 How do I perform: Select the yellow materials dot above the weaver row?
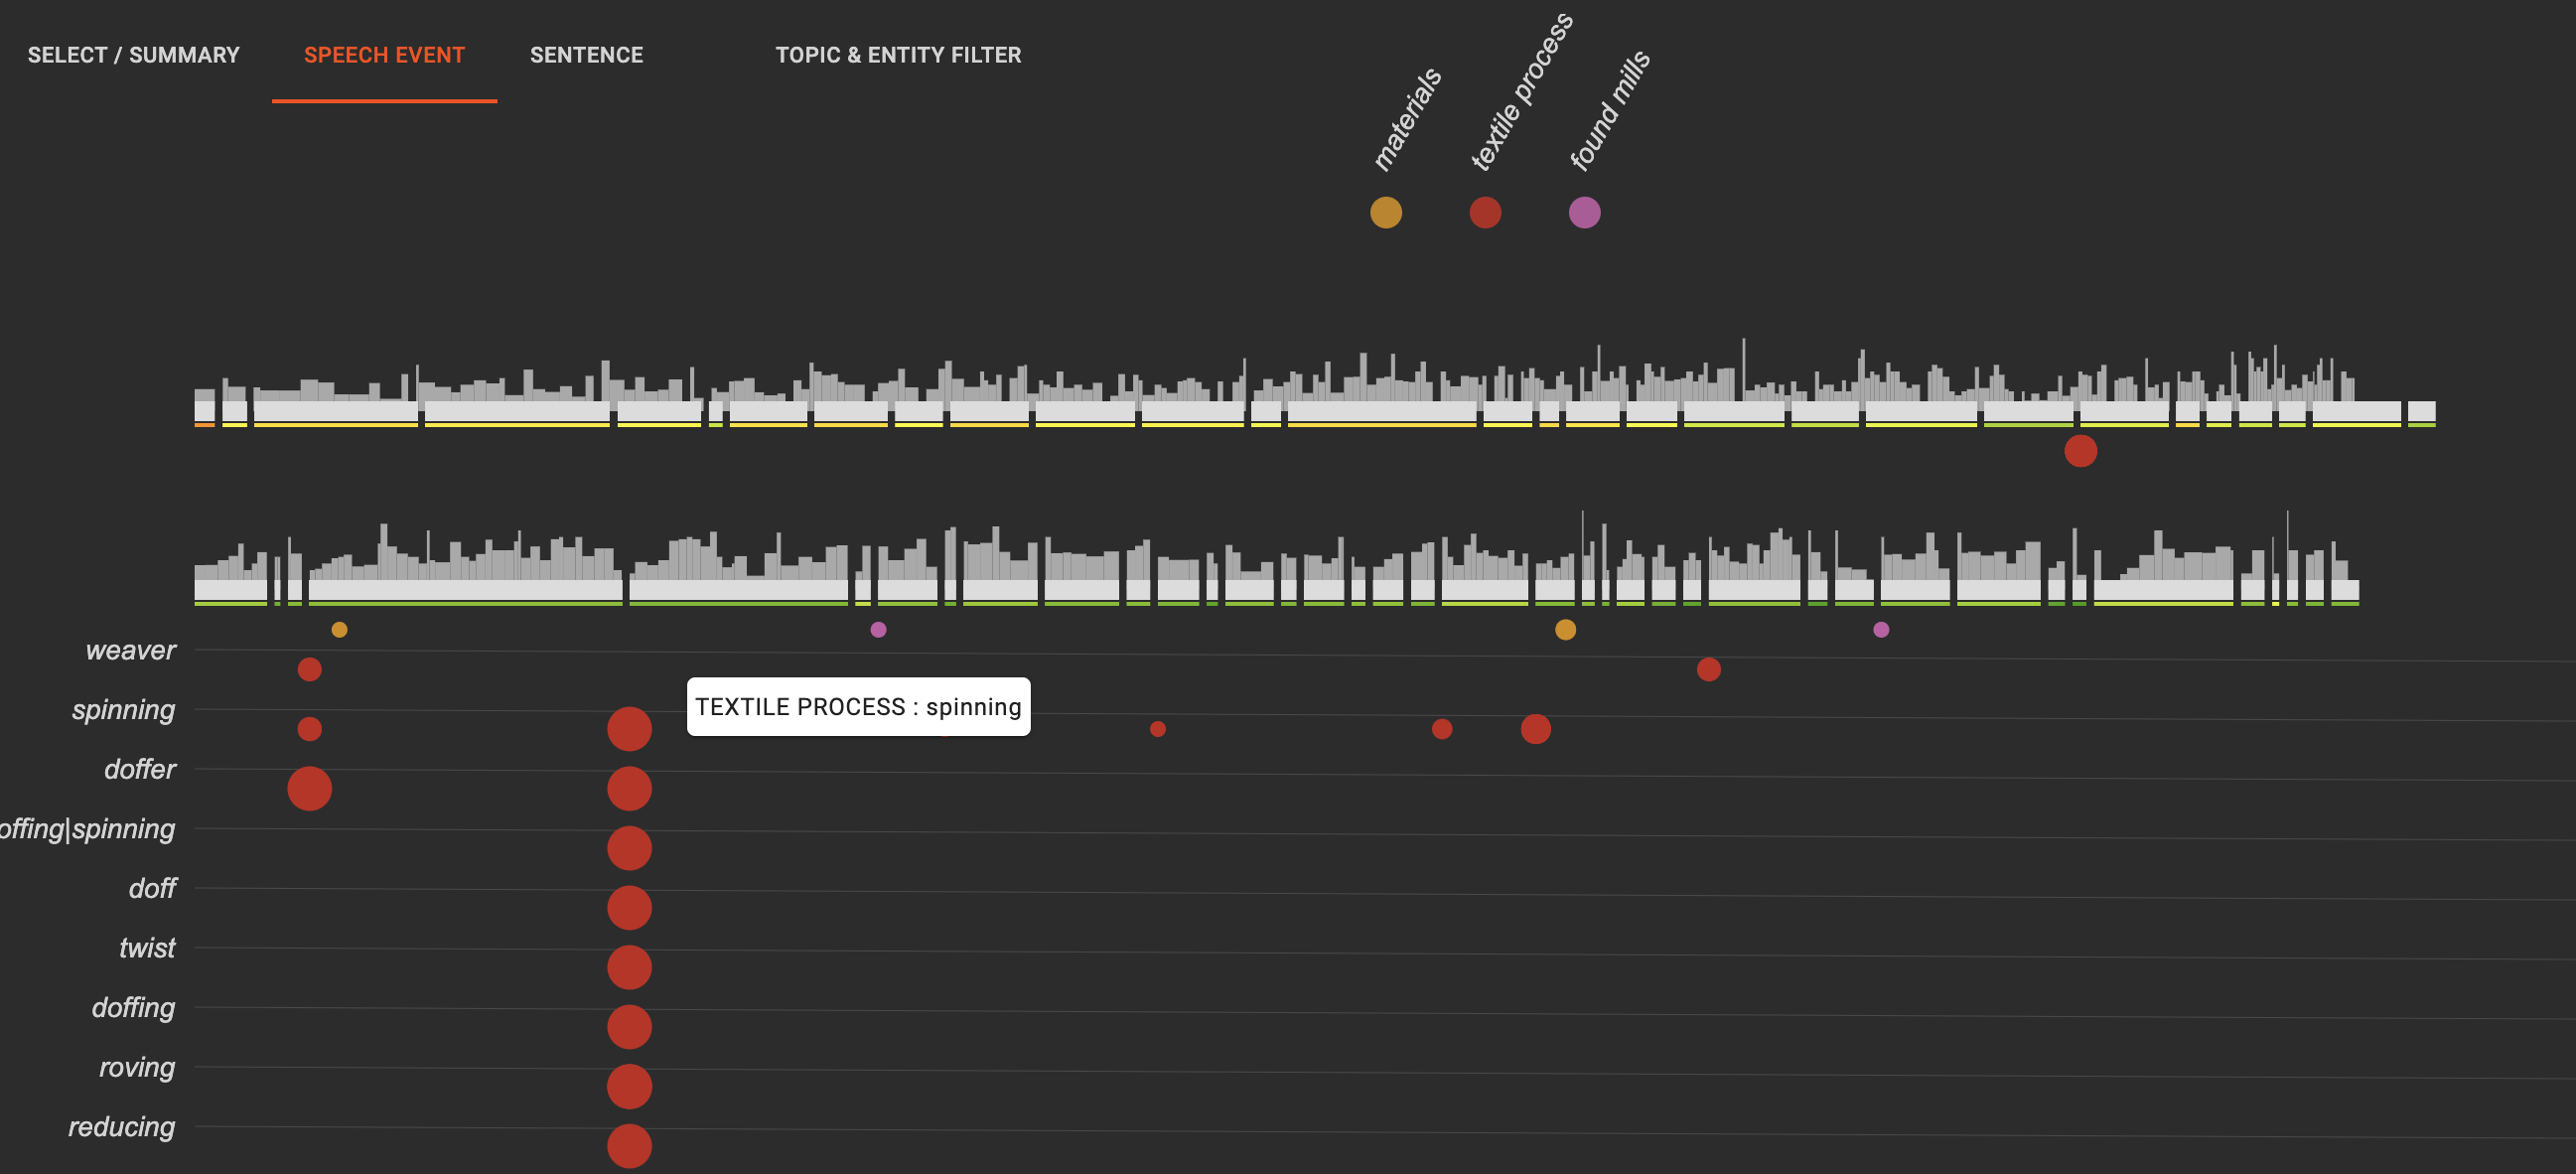338,630
